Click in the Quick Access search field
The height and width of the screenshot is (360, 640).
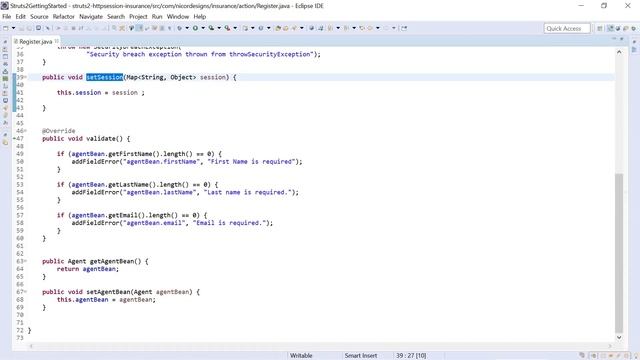(x=567, y=29)
